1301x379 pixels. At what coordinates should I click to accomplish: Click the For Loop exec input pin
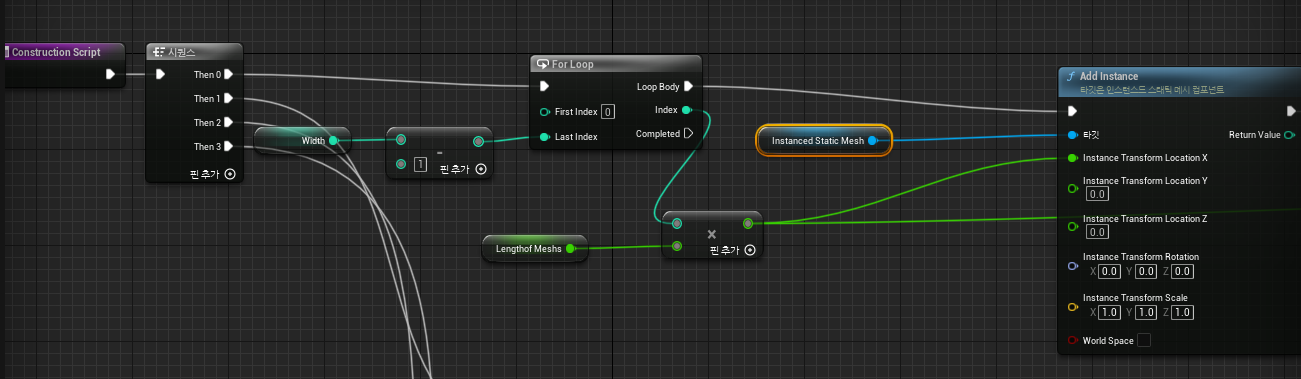(x=544, y=86)
